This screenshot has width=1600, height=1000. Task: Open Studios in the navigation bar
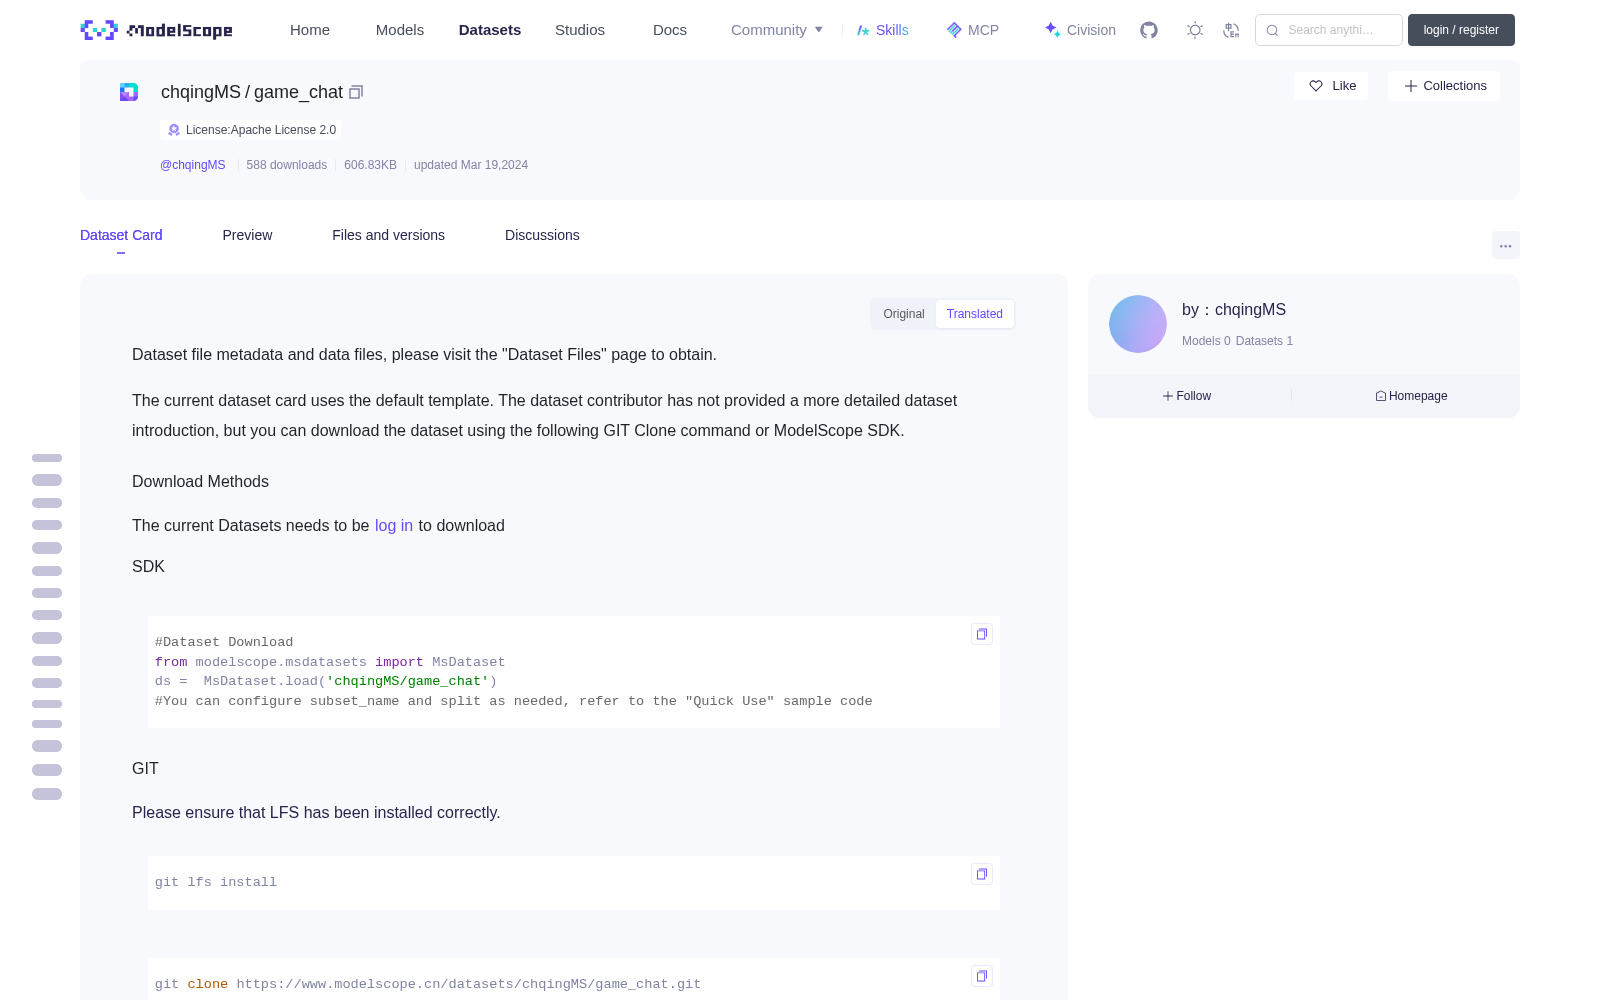(580, 30)
